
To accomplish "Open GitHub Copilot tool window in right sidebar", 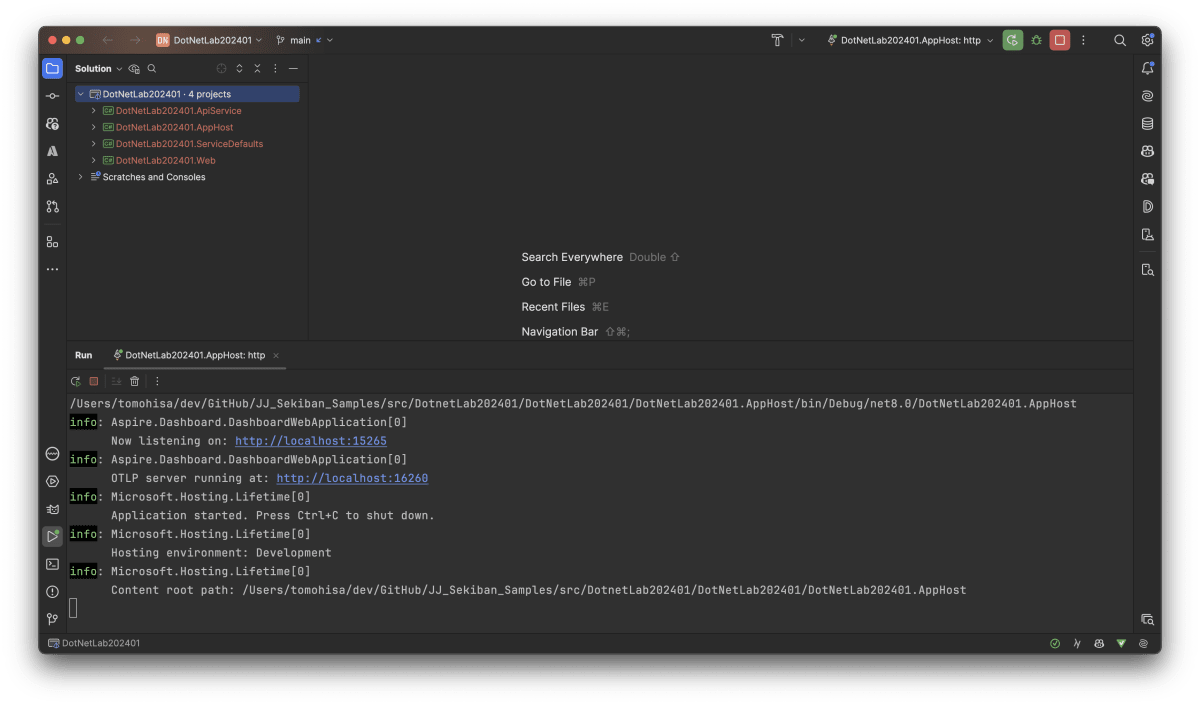I will (x=1147, y=151).
